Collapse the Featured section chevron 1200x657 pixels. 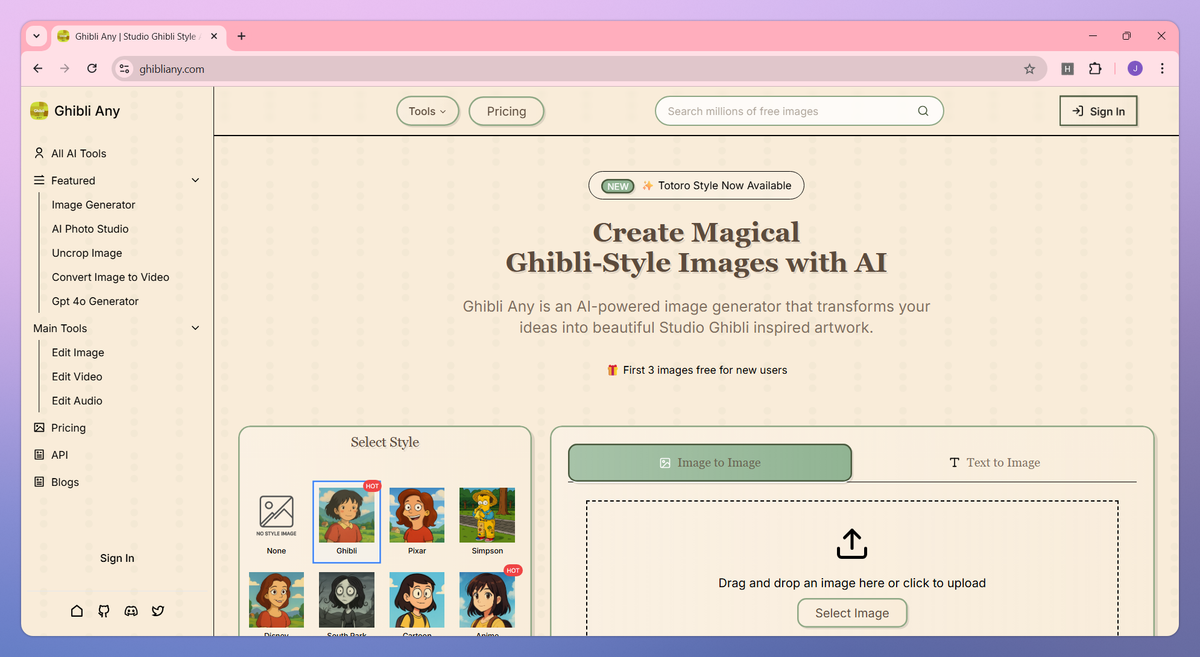(195, 181)
